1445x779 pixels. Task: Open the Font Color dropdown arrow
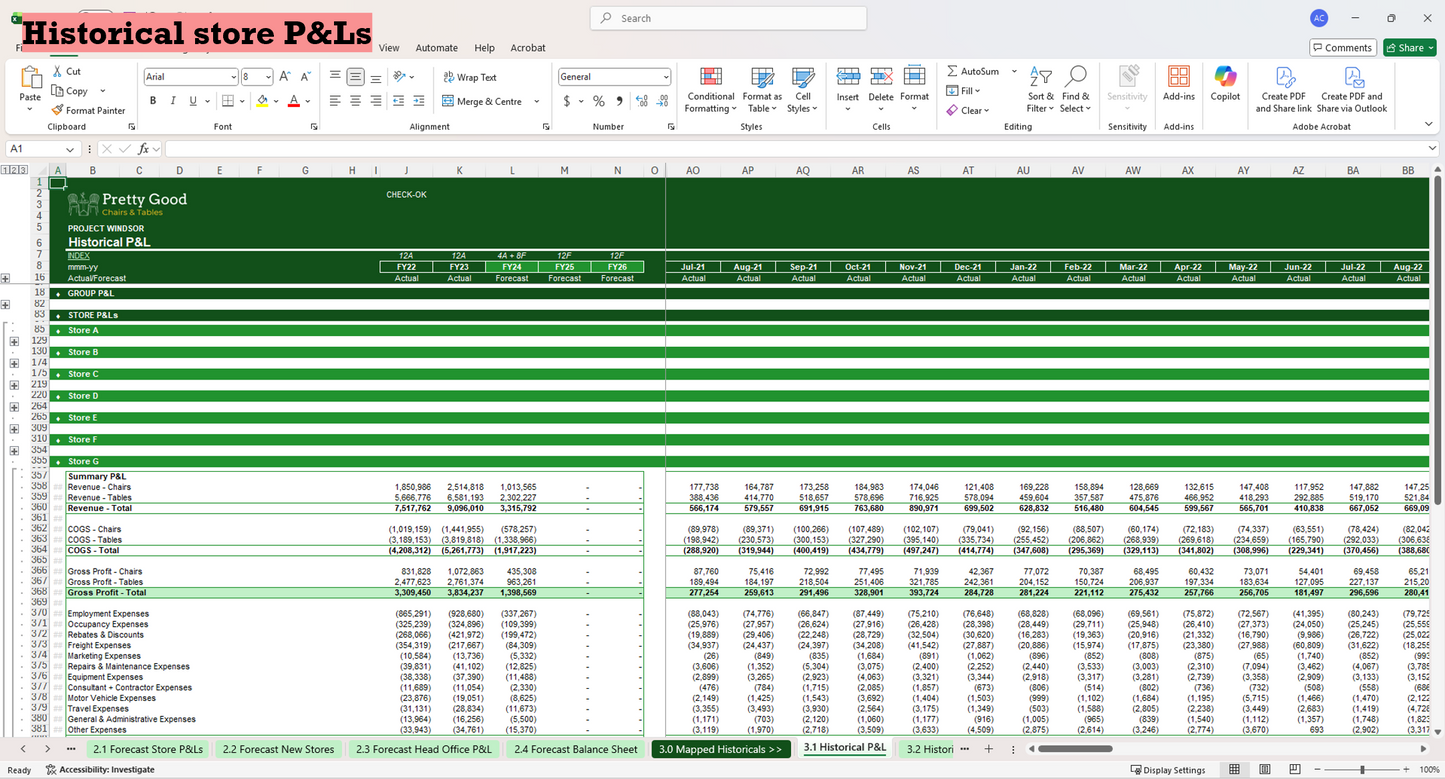coord(307,101)
